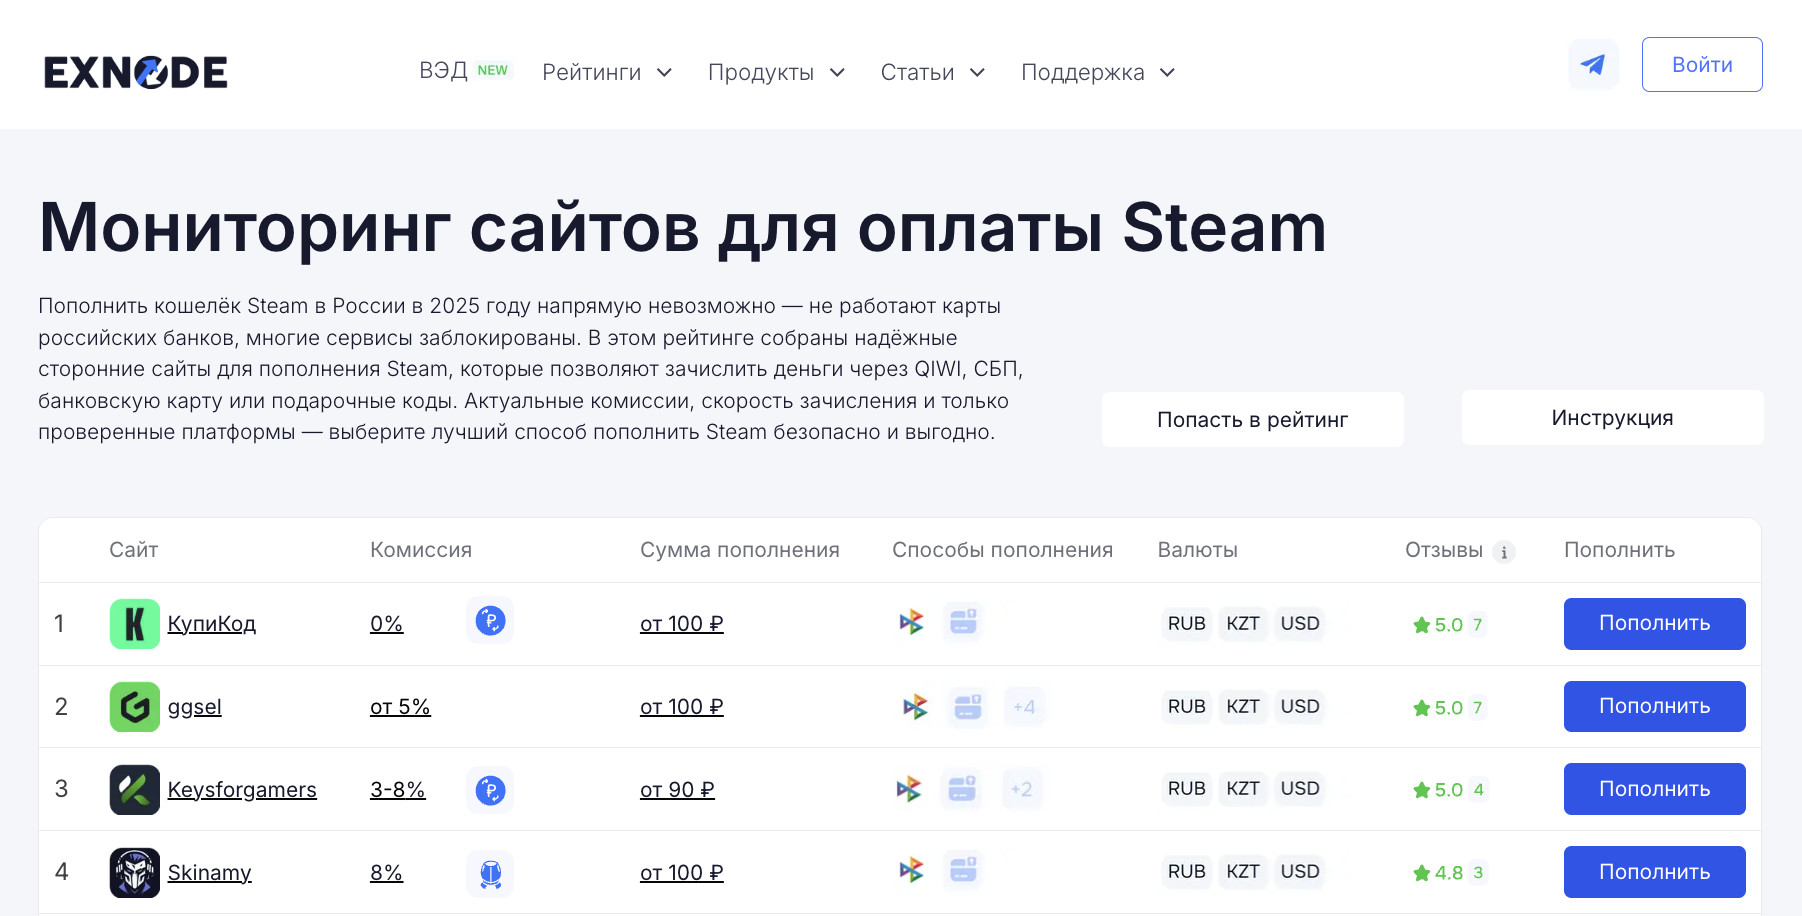
Task: Click the bank card icon for КупиКод
Action: [963, 621]
